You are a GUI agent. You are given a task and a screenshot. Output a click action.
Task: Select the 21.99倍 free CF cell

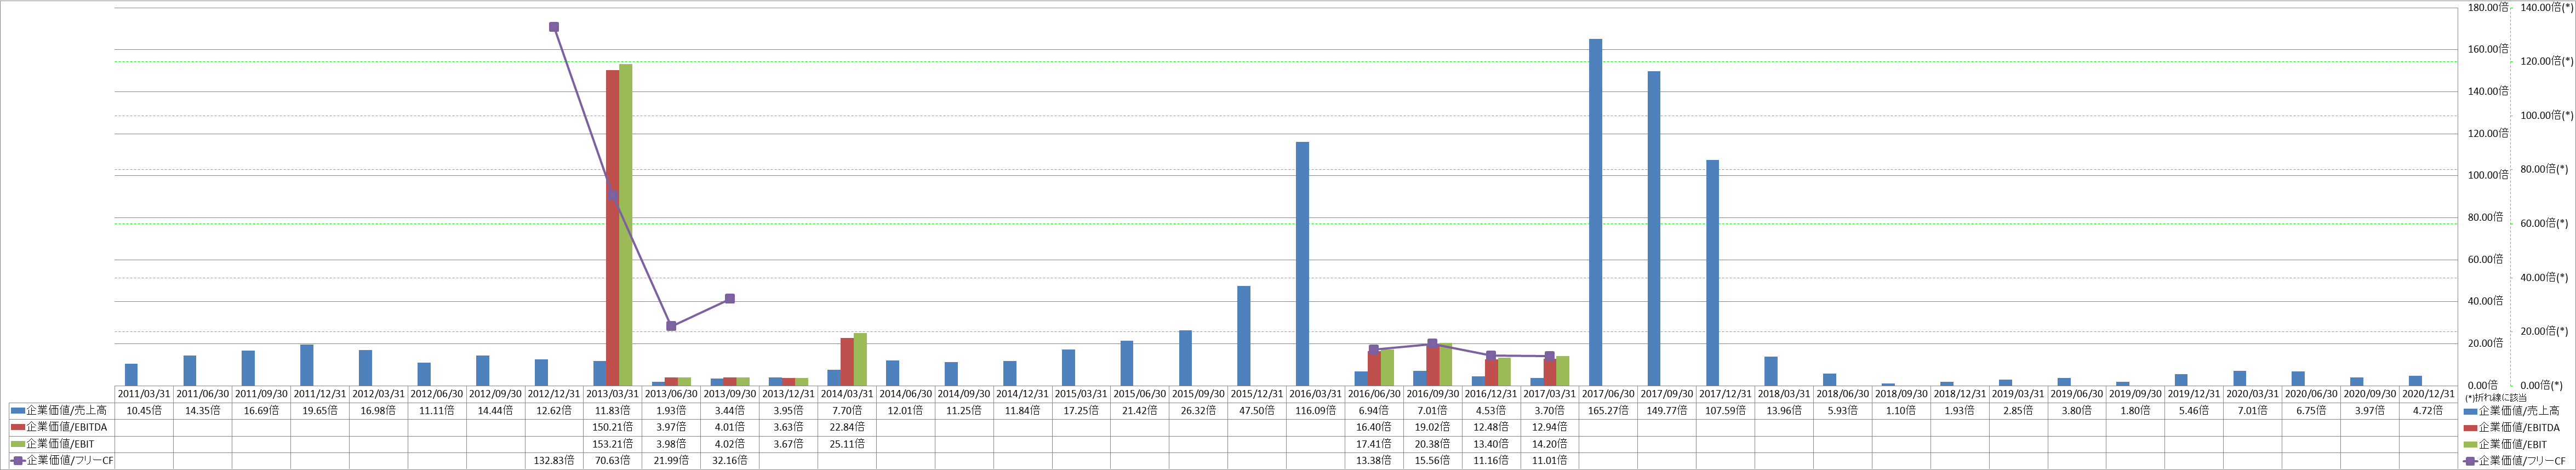click(671, 461)
